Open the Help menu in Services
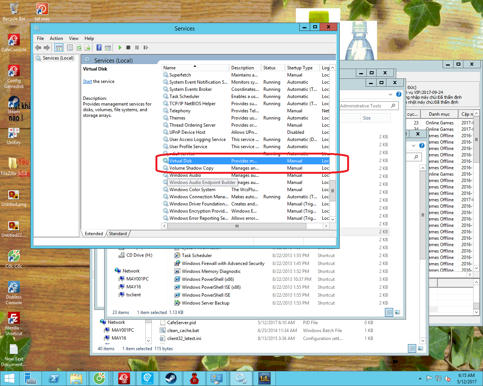The width and height of the screenshot is (483, 386). (89, 38)
